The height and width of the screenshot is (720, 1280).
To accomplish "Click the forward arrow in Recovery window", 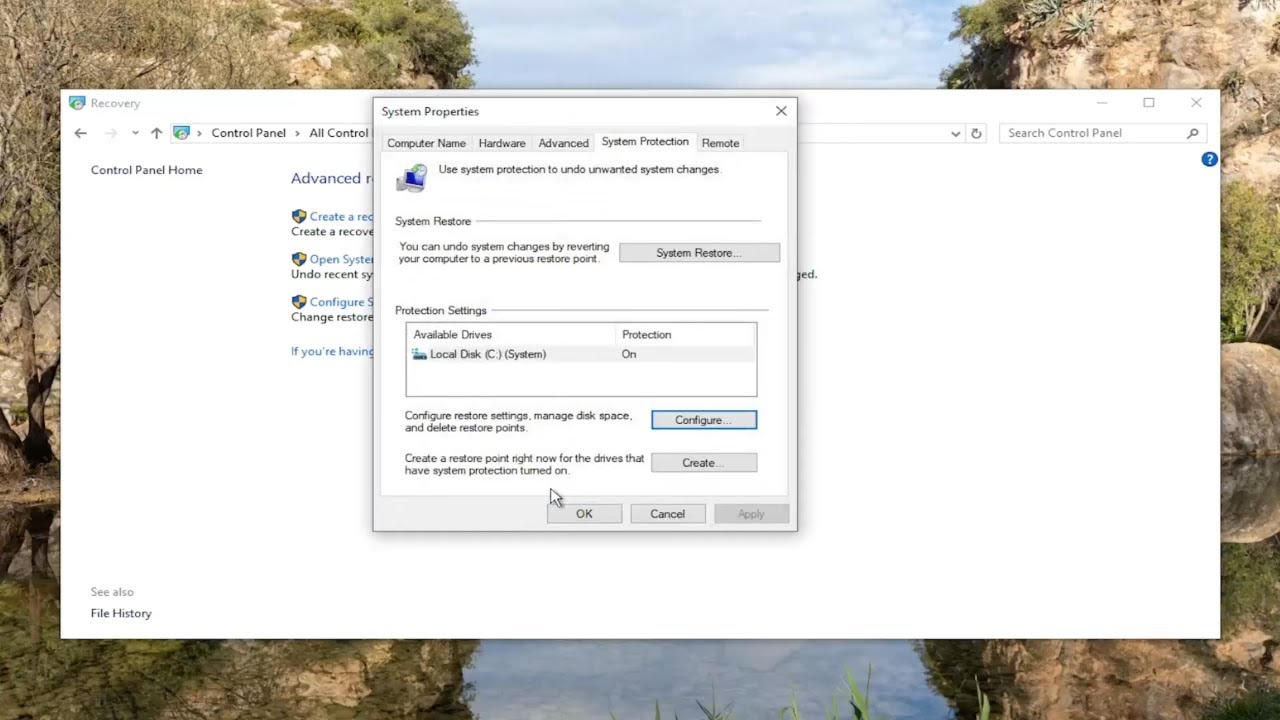I will (111, 133).
